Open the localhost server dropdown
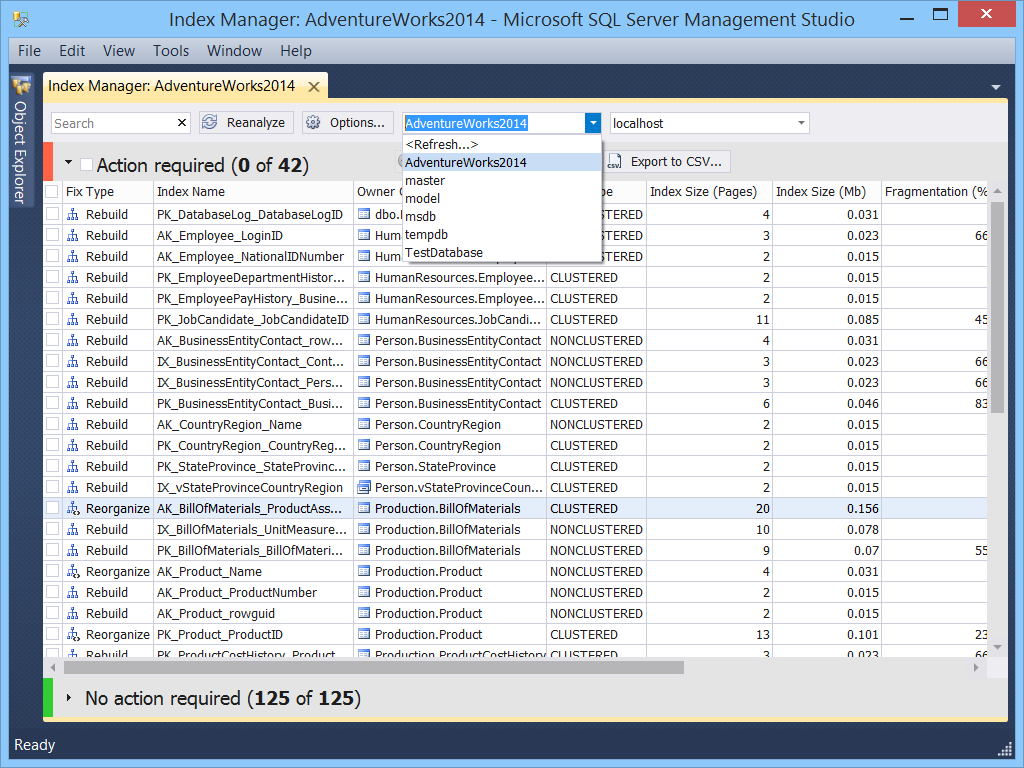Viewport: 1024px width, 768px height. pos(801,123)
